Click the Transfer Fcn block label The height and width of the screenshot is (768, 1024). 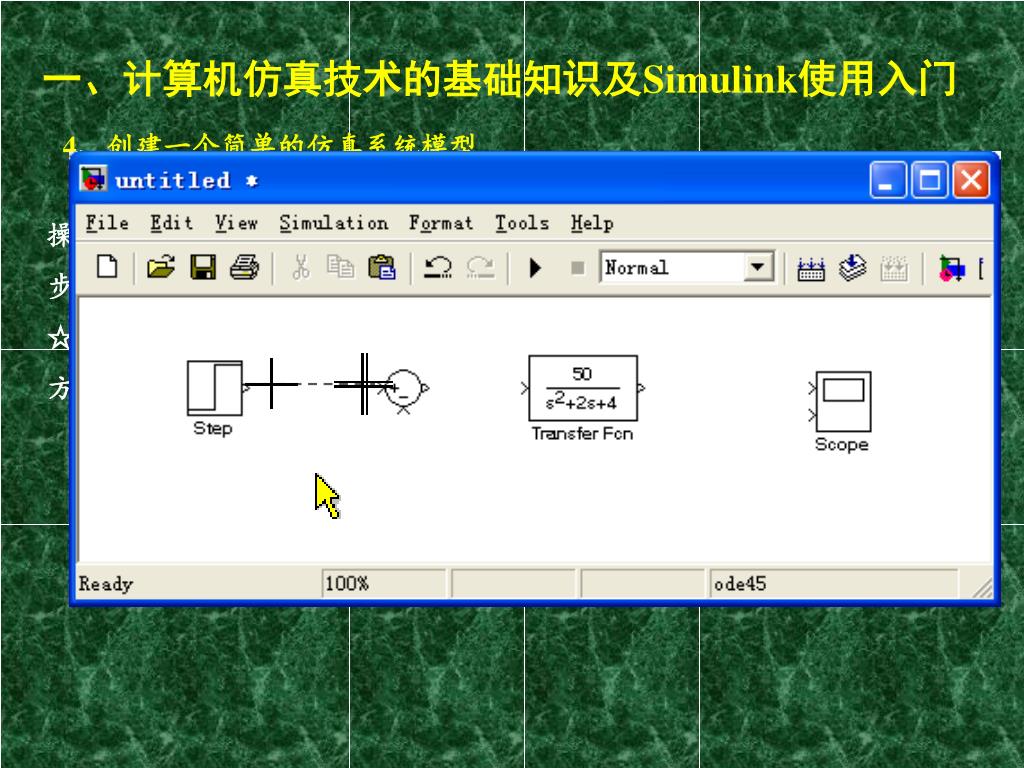click(x=583, y=434)
